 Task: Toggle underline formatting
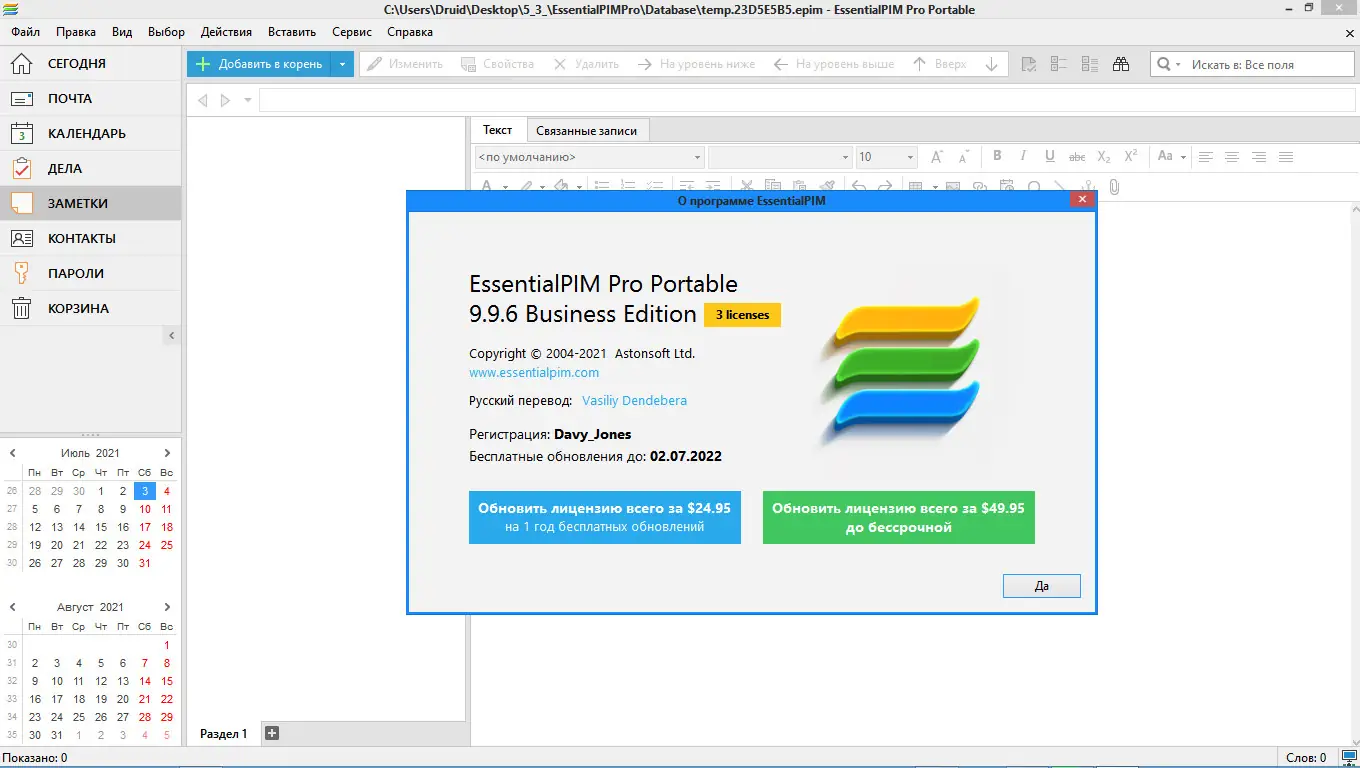(x=1049, y=156)
